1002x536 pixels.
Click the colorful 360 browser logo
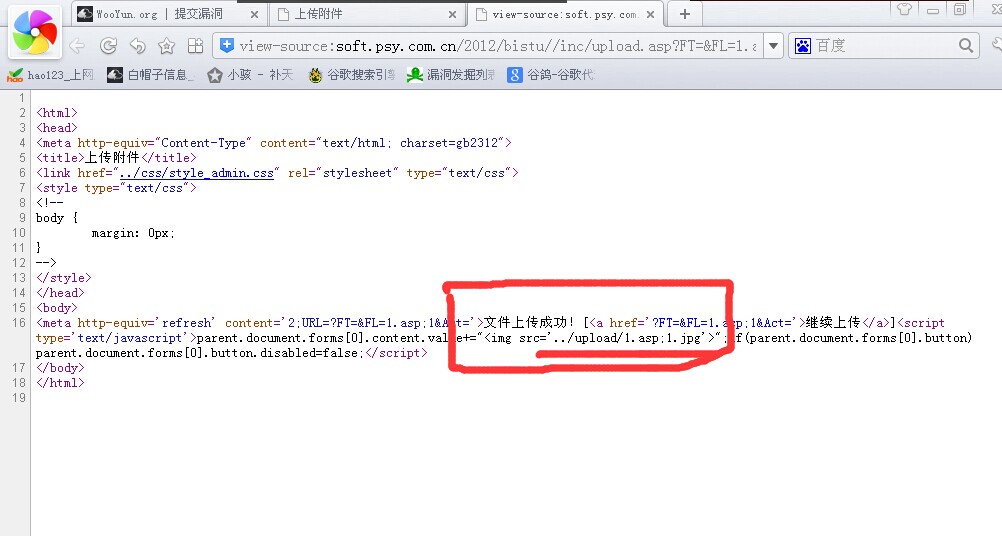[35, 32]
